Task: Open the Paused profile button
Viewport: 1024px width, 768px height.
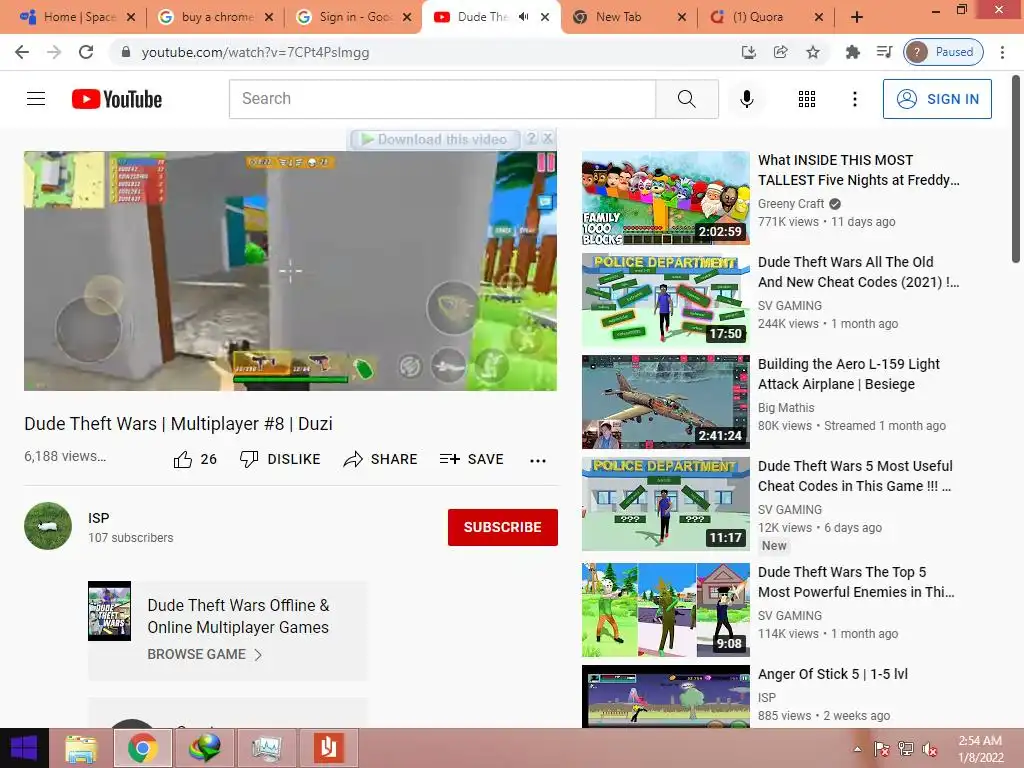Action: (x=943, y=52)
